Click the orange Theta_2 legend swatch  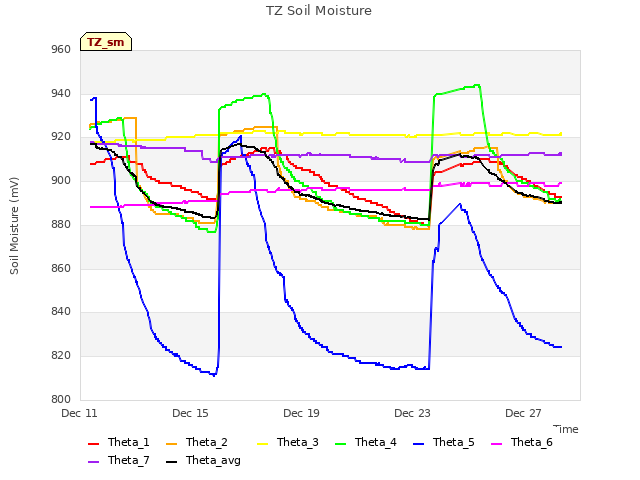coord(171,444)
